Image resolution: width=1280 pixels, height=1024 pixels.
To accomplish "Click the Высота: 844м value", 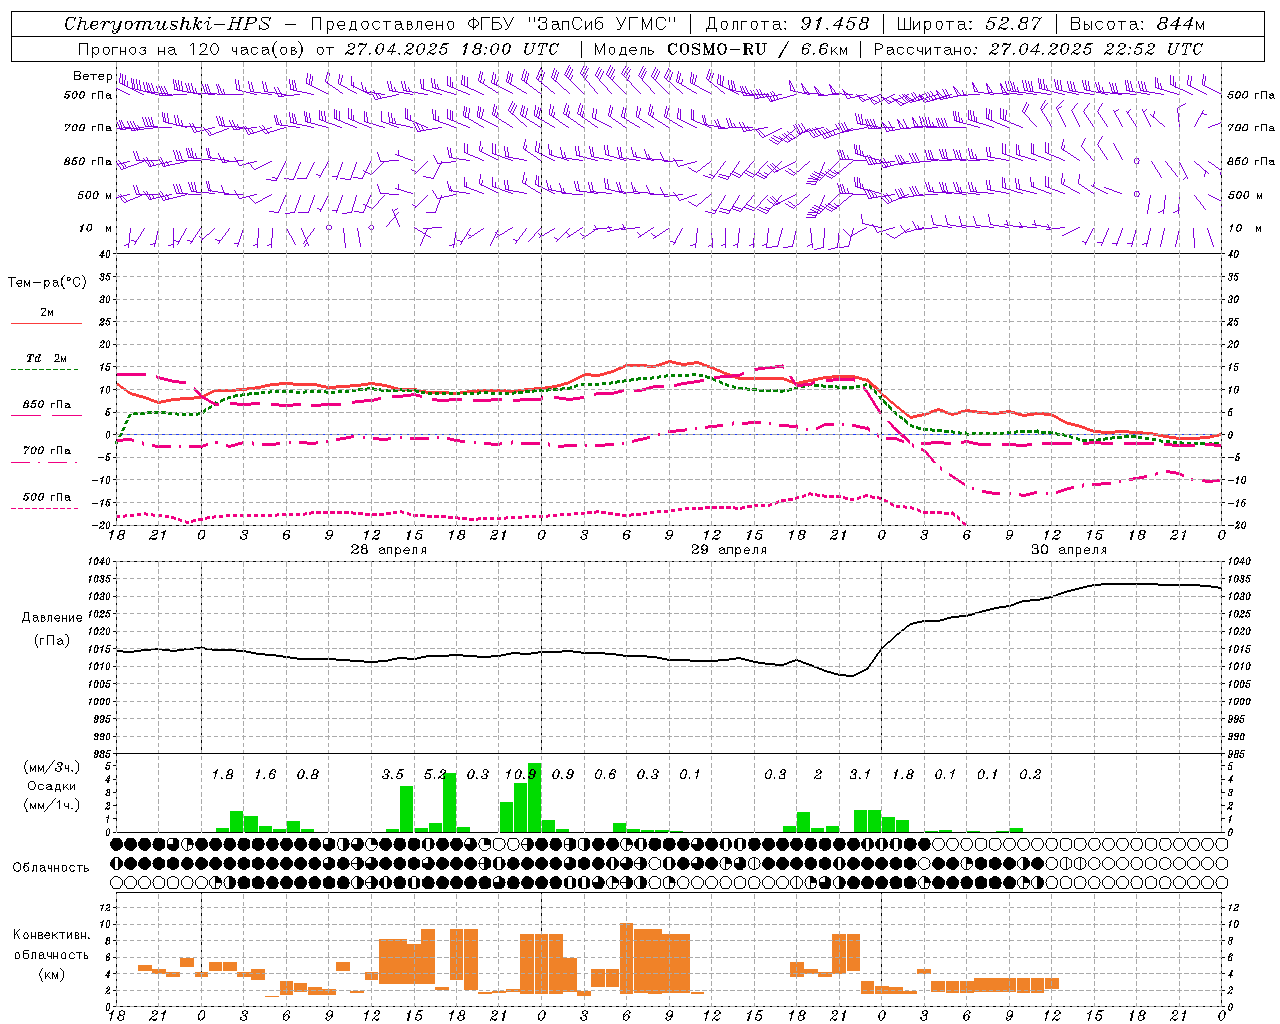I will tap(1137, 24).
